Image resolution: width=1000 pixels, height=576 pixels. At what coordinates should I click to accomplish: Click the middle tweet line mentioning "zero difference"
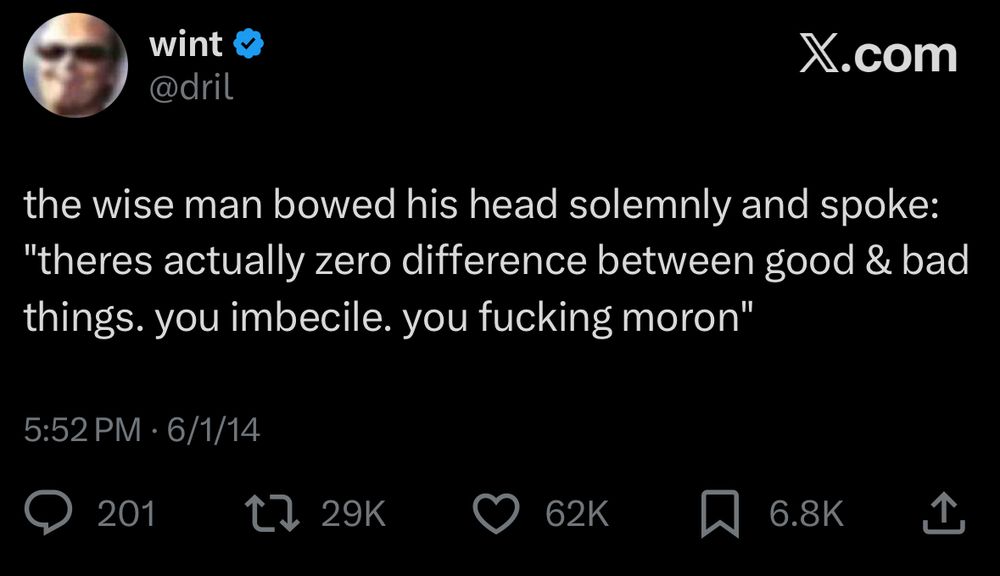[496, 261]
